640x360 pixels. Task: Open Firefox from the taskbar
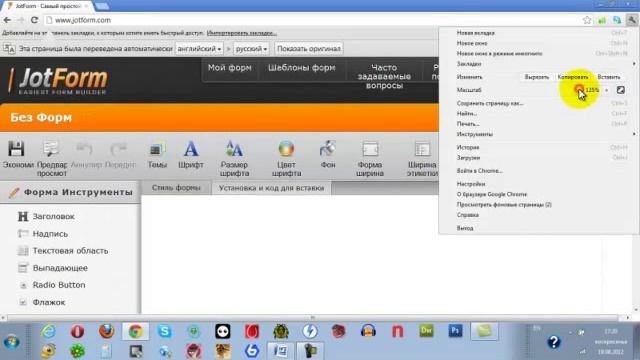tap(106, 331)
